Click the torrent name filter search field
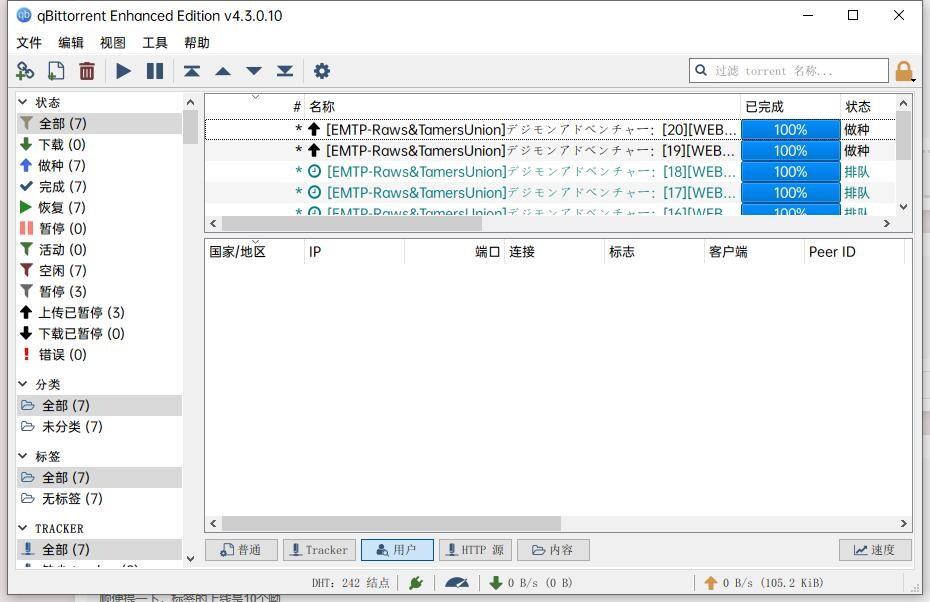 (x=798, y=71)
